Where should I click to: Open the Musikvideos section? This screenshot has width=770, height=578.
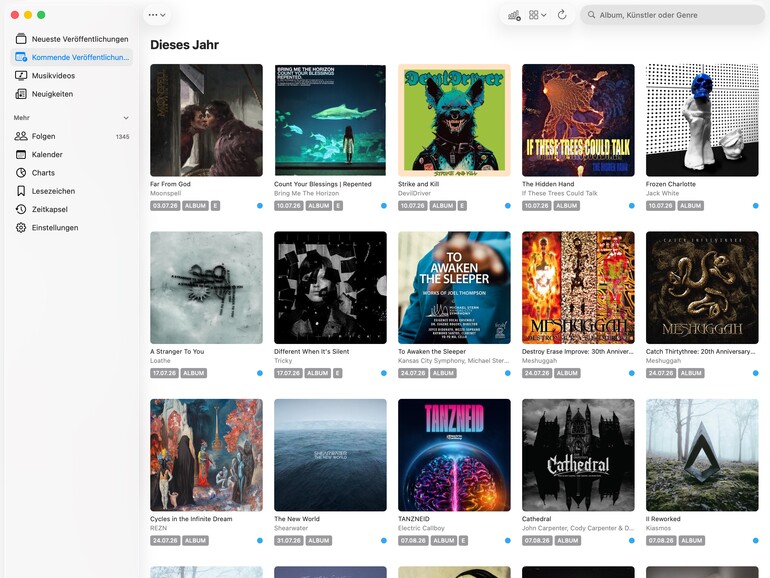click(72, 76)
